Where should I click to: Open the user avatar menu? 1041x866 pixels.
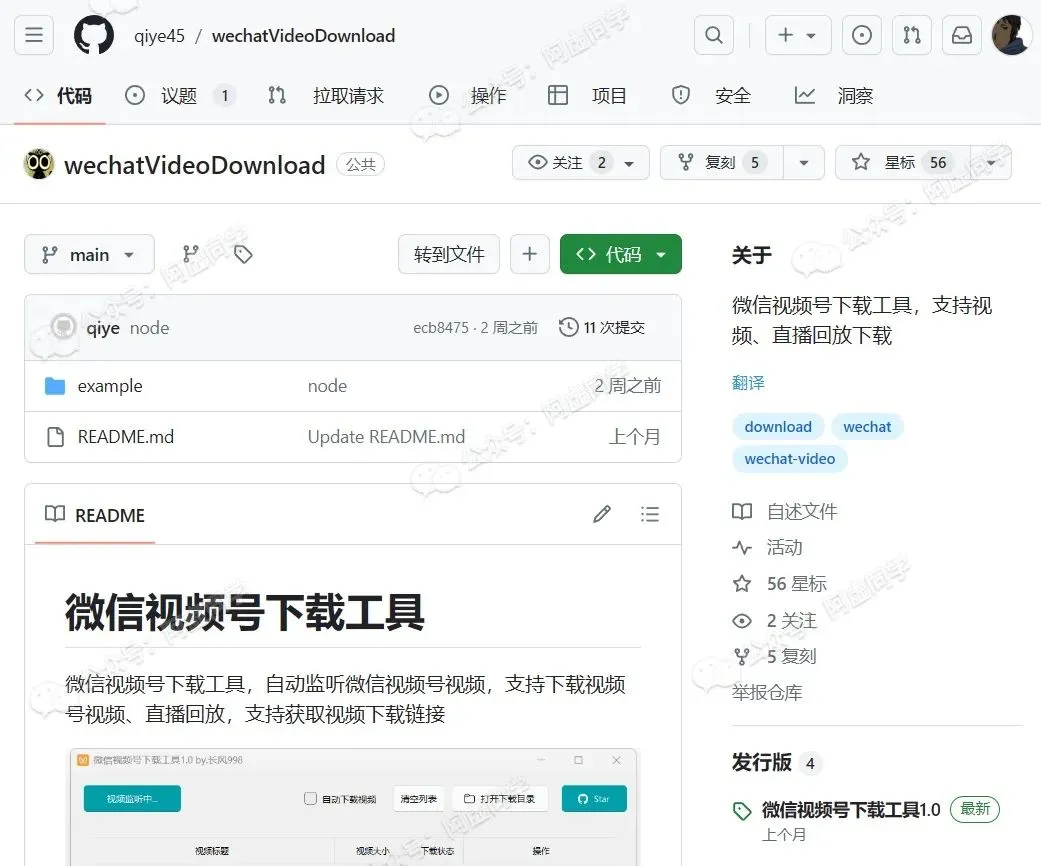click(1011, 35)
